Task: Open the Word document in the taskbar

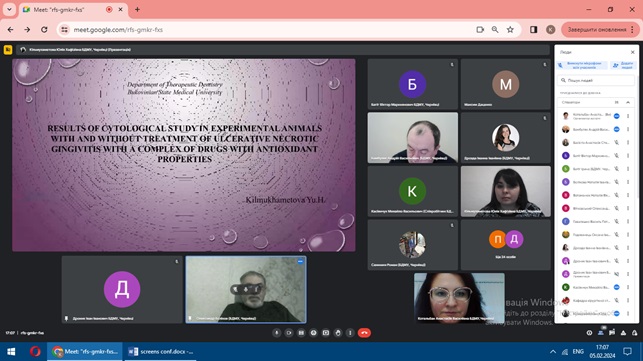Action: tap(161, 352)
